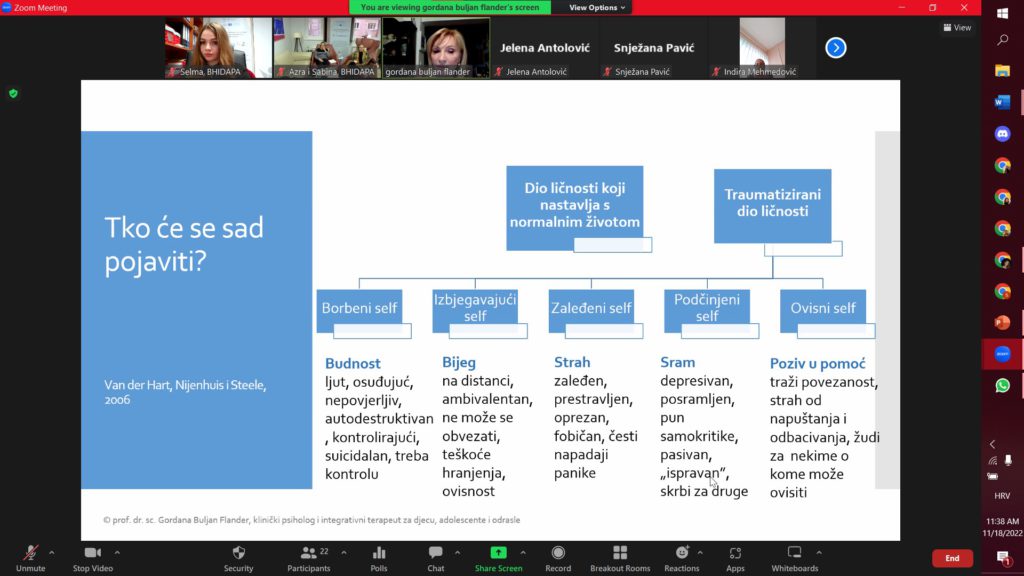Open the View Options dropdown
Viewport: 1024px width, 576px height.
[598, 7]
